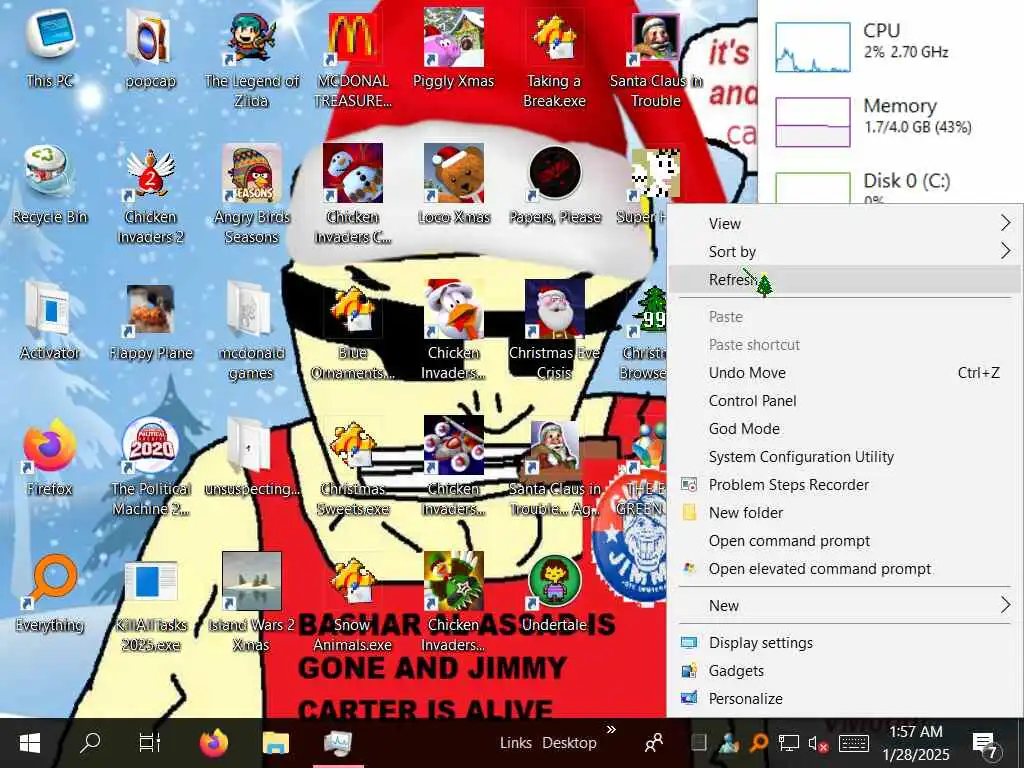Open Control Panel from context menu
This screenshot has width=1024, height=768.
[844, 401]
